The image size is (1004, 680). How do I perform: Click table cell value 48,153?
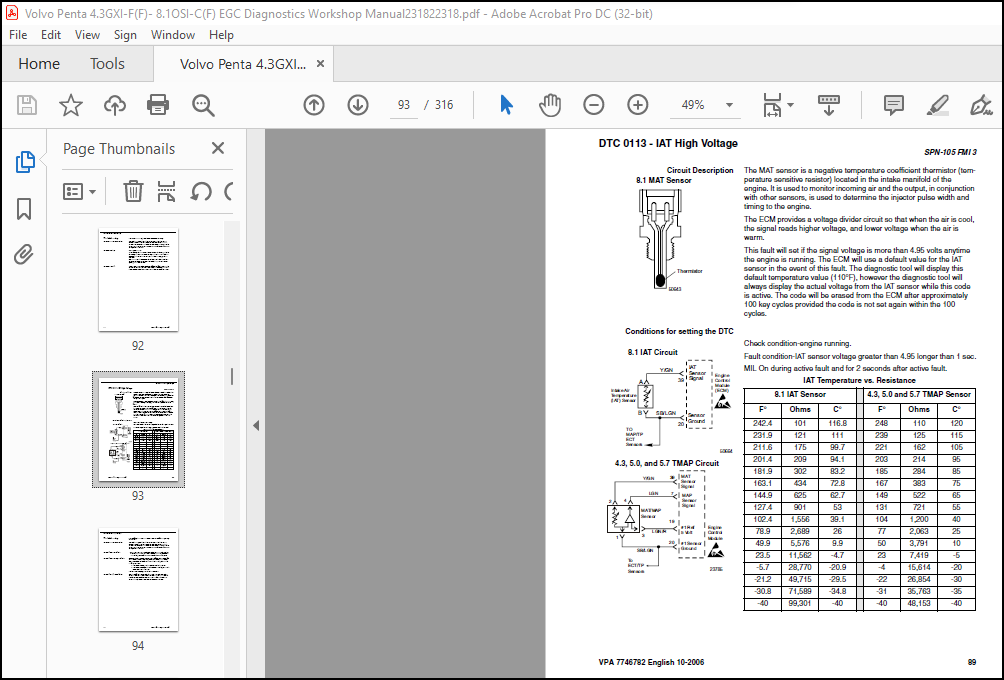click(x=919, y=603)
